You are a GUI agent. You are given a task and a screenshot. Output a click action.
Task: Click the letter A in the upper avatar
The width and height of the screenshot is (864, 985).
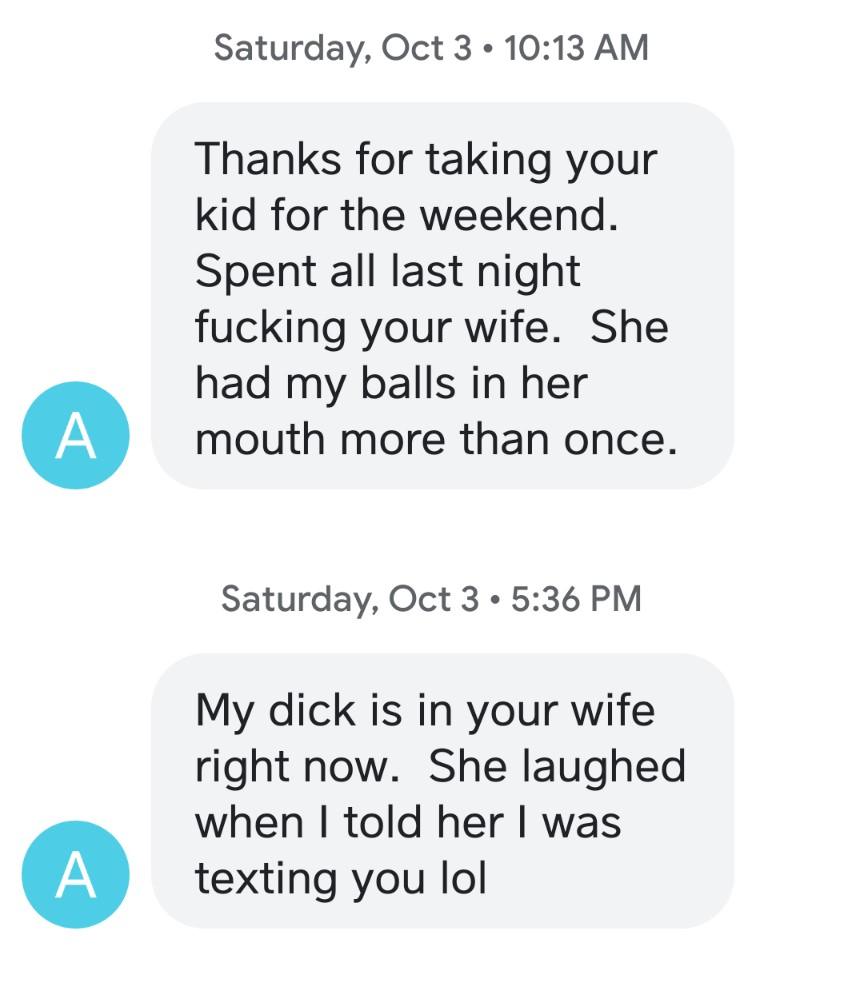[75, 436]
